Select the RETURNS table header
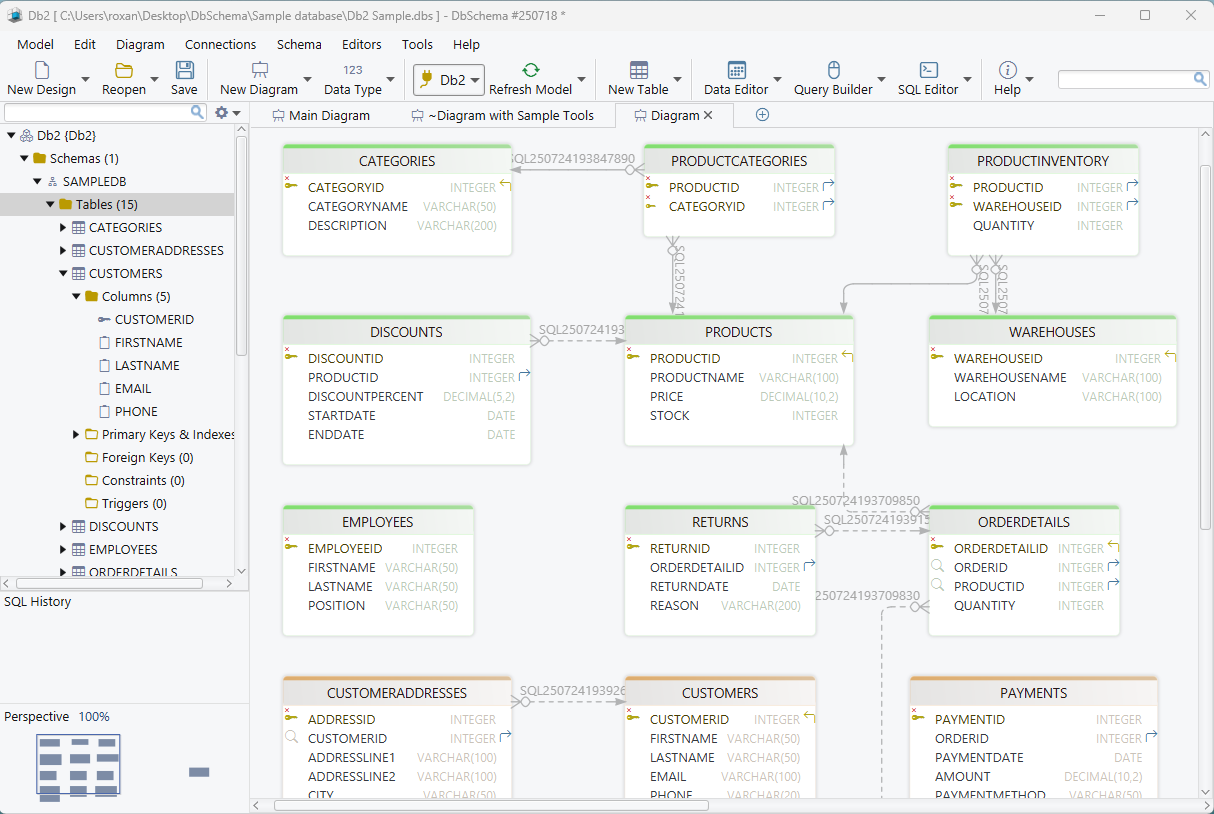The image size is (1214, 814). [720, 521]
